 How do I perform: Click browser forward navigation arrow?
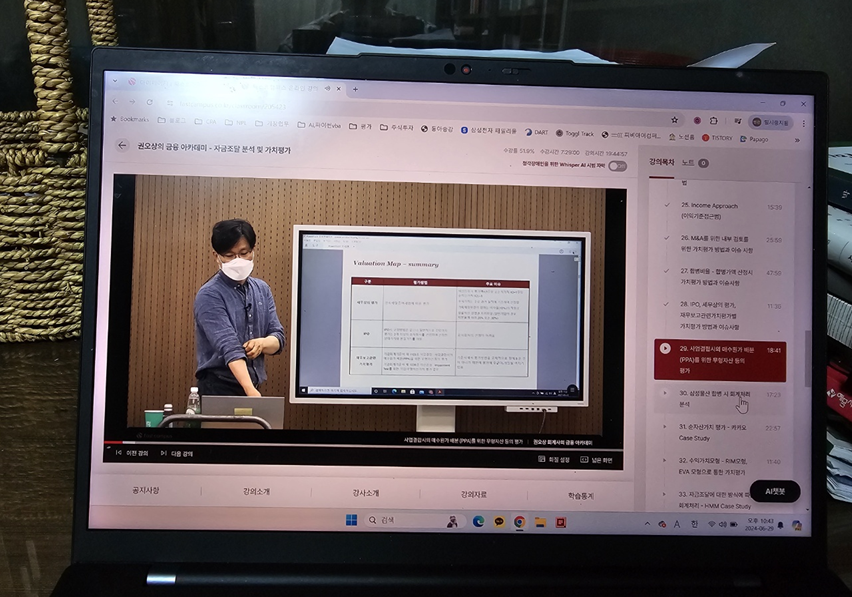pos(132,102)
